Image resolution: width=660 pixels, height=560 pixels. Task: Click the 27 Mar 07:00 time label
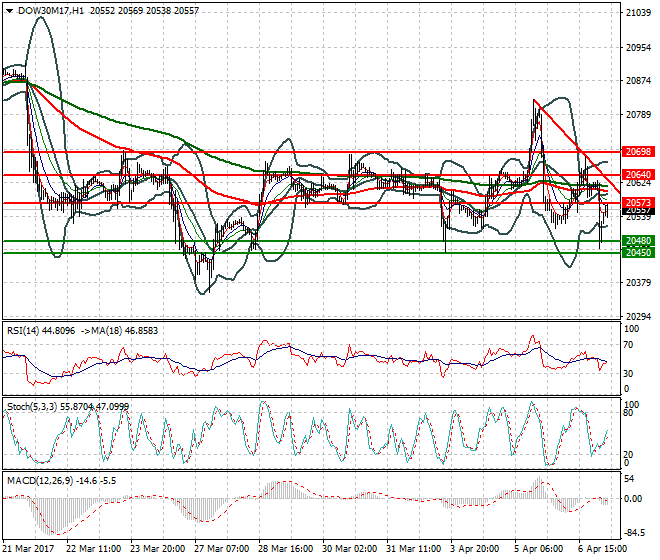[222, 549]
